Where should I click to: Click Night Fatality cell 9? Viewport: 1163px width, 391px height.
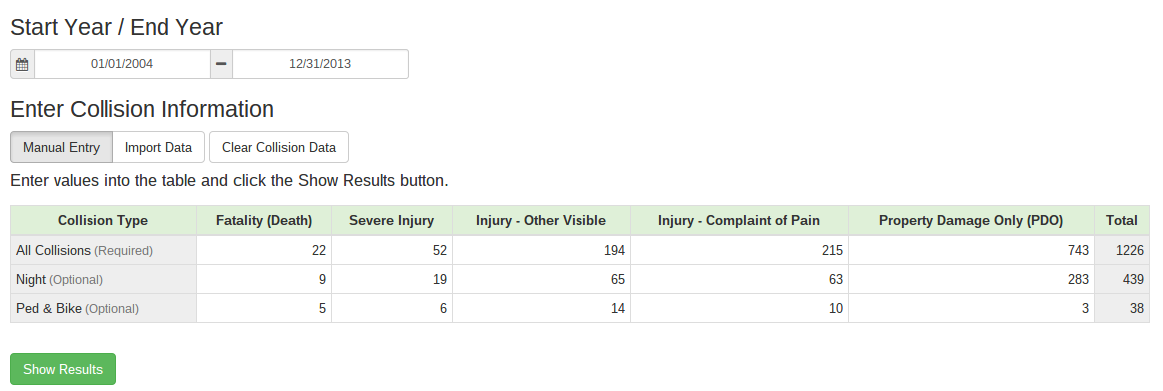pos(264,279)
